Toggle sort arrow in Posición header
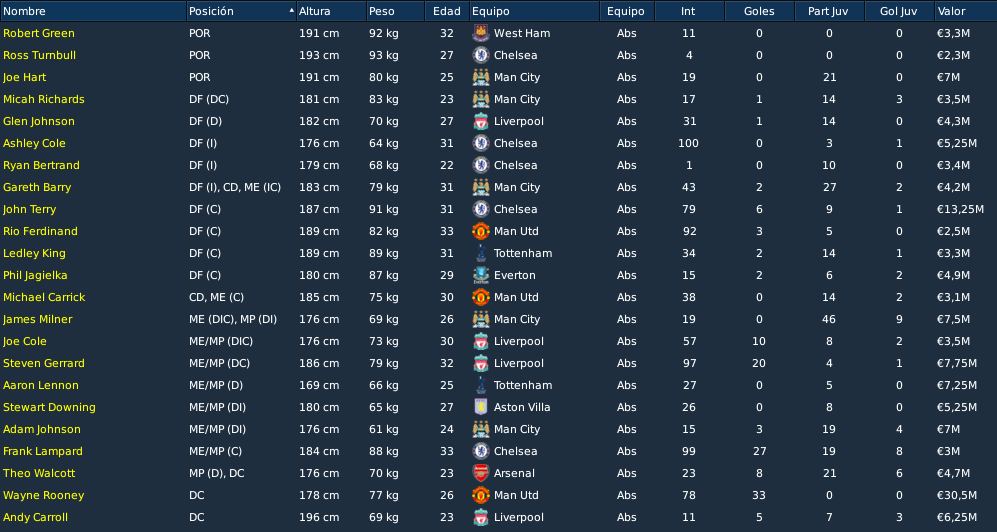The width and height of the screenshot is (997, 532). point(291,11)
